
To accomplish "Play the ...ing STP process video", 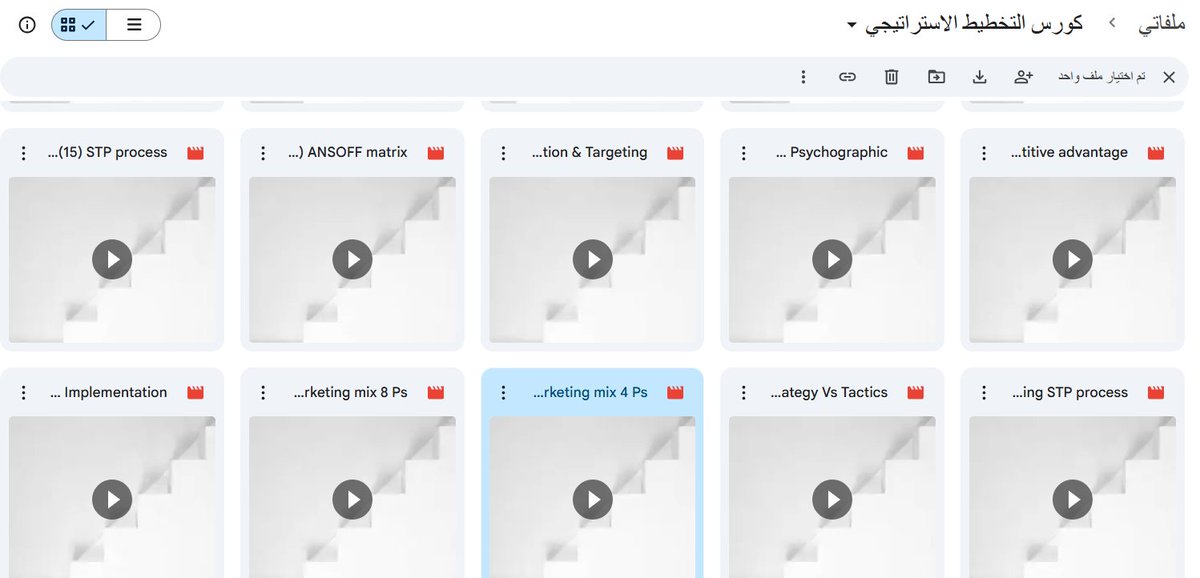I will (1073, 499).
